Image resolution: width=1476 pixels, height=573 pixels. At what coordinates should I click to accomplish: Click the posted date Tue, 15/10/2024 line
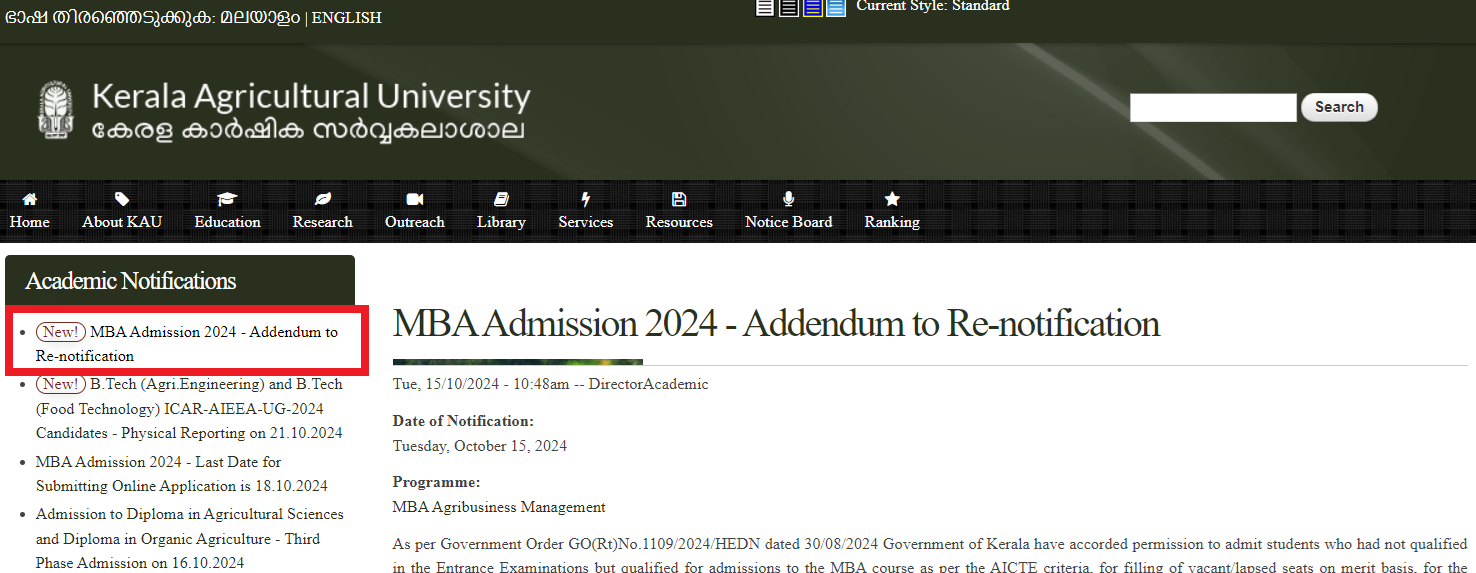tap(550, 384)
